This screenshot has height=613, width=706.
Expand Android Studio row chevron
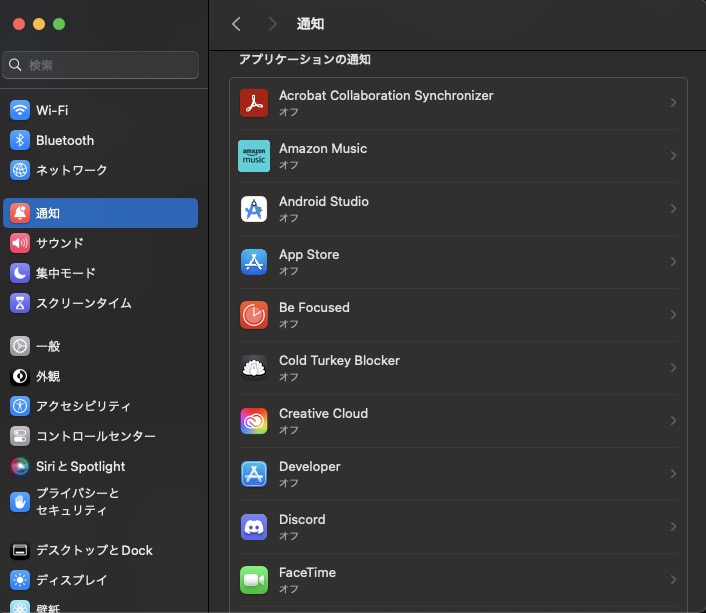click(x=673, y=209)
